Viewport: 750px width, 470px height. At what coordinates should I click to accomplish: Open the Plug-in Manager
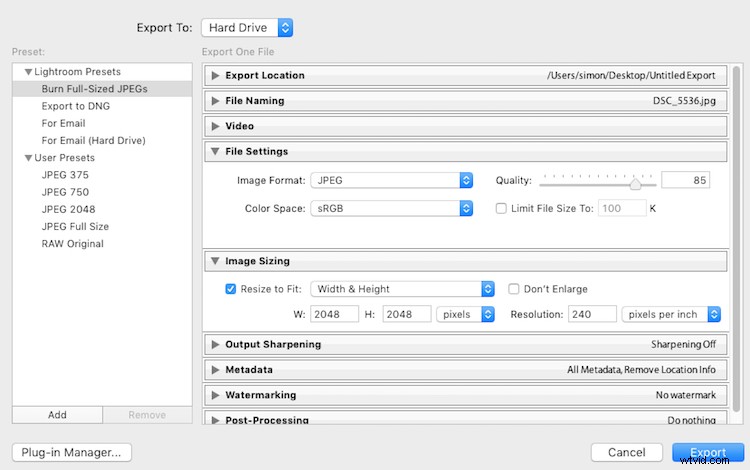pos(72,452)
